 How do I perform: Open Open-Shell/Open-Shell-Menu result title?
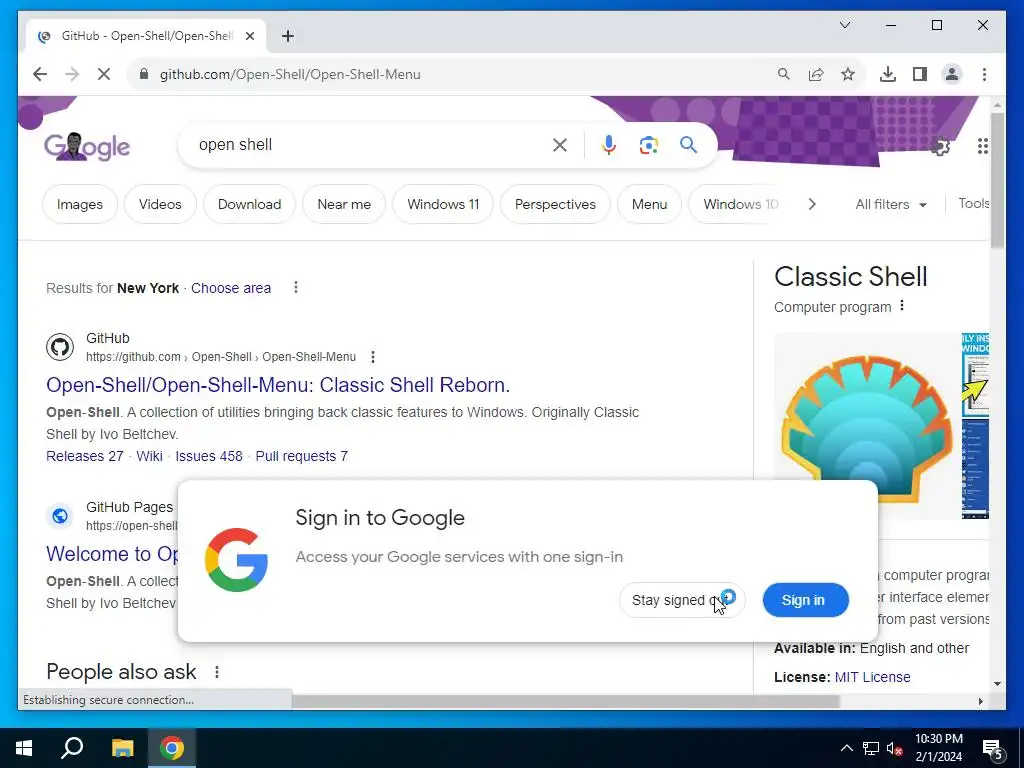(x=278, y=385)
